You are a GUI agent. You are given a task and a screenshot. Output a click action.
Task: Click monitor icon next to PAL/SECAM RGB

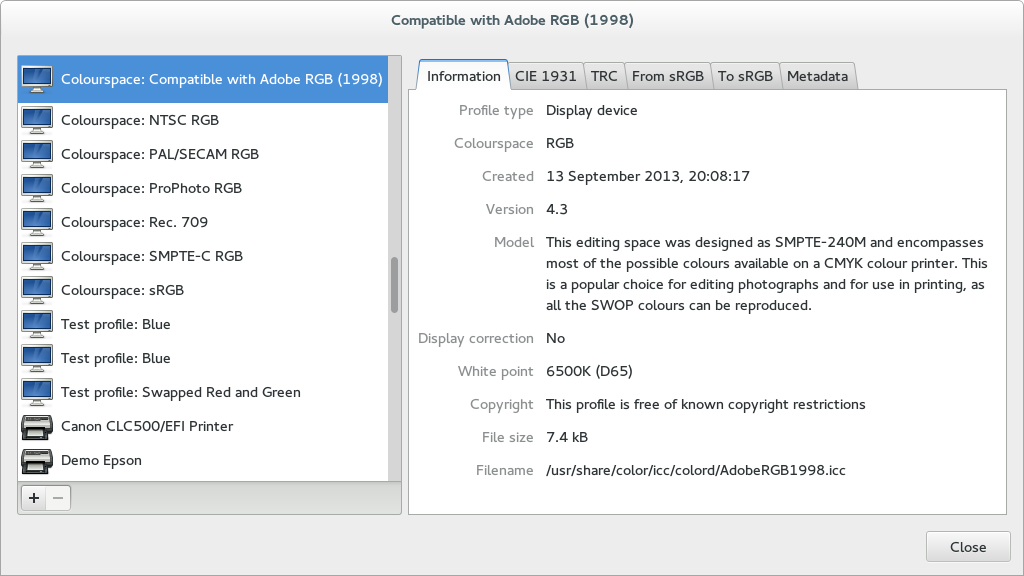point(37,154)
